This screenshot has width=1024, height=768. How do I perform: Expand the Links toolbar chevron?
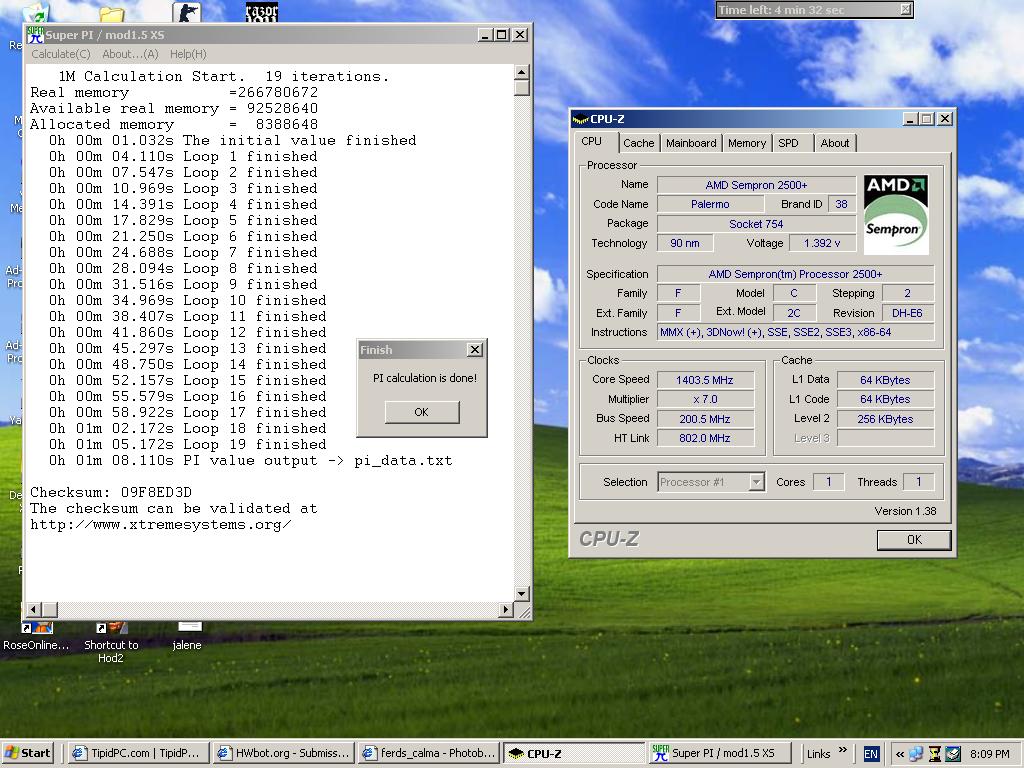(x=842, y=750)
